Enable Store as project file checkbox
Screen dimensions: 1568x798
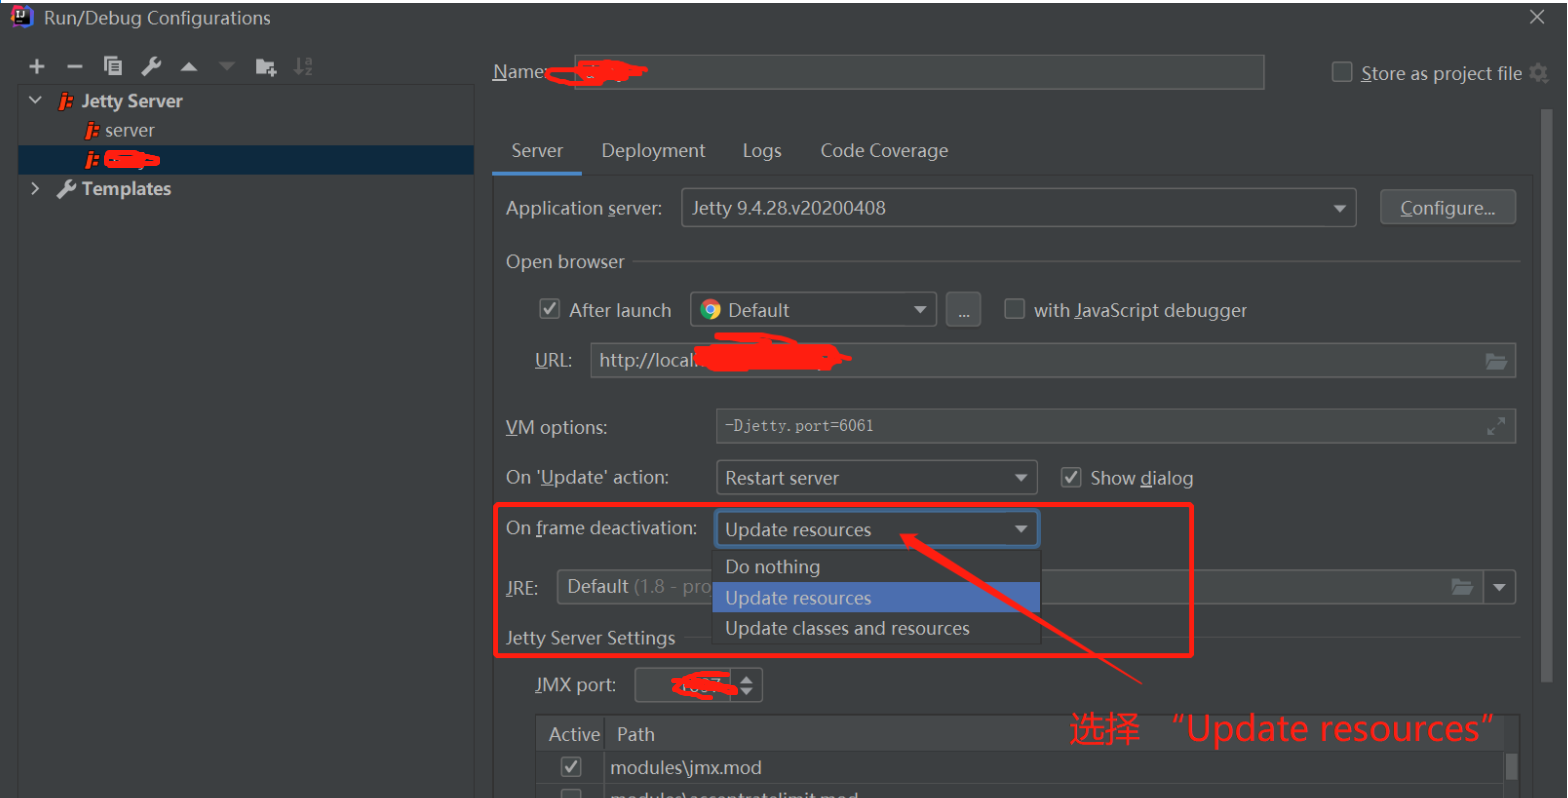(x=1342, y=72)
